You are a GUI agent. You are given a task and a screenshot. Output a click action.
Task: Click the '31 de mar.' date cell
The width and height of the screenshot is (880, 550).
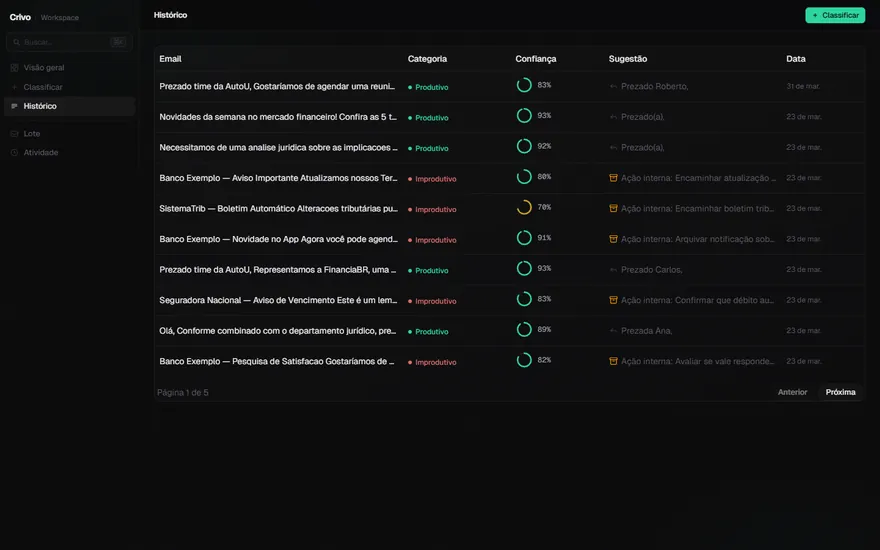pos(803,86)
